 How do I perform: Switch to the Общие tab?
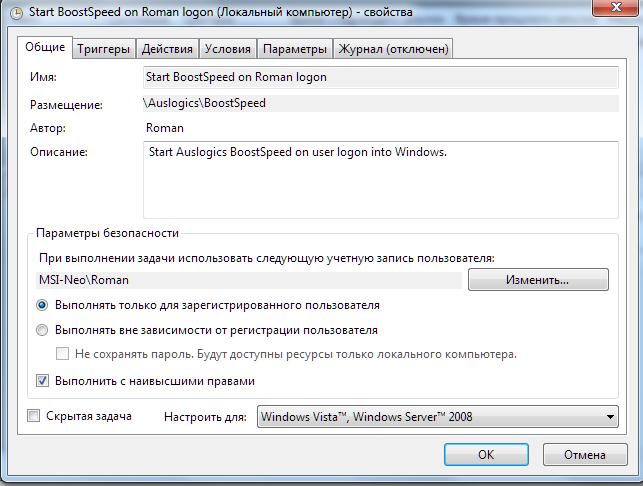(45, 47)
